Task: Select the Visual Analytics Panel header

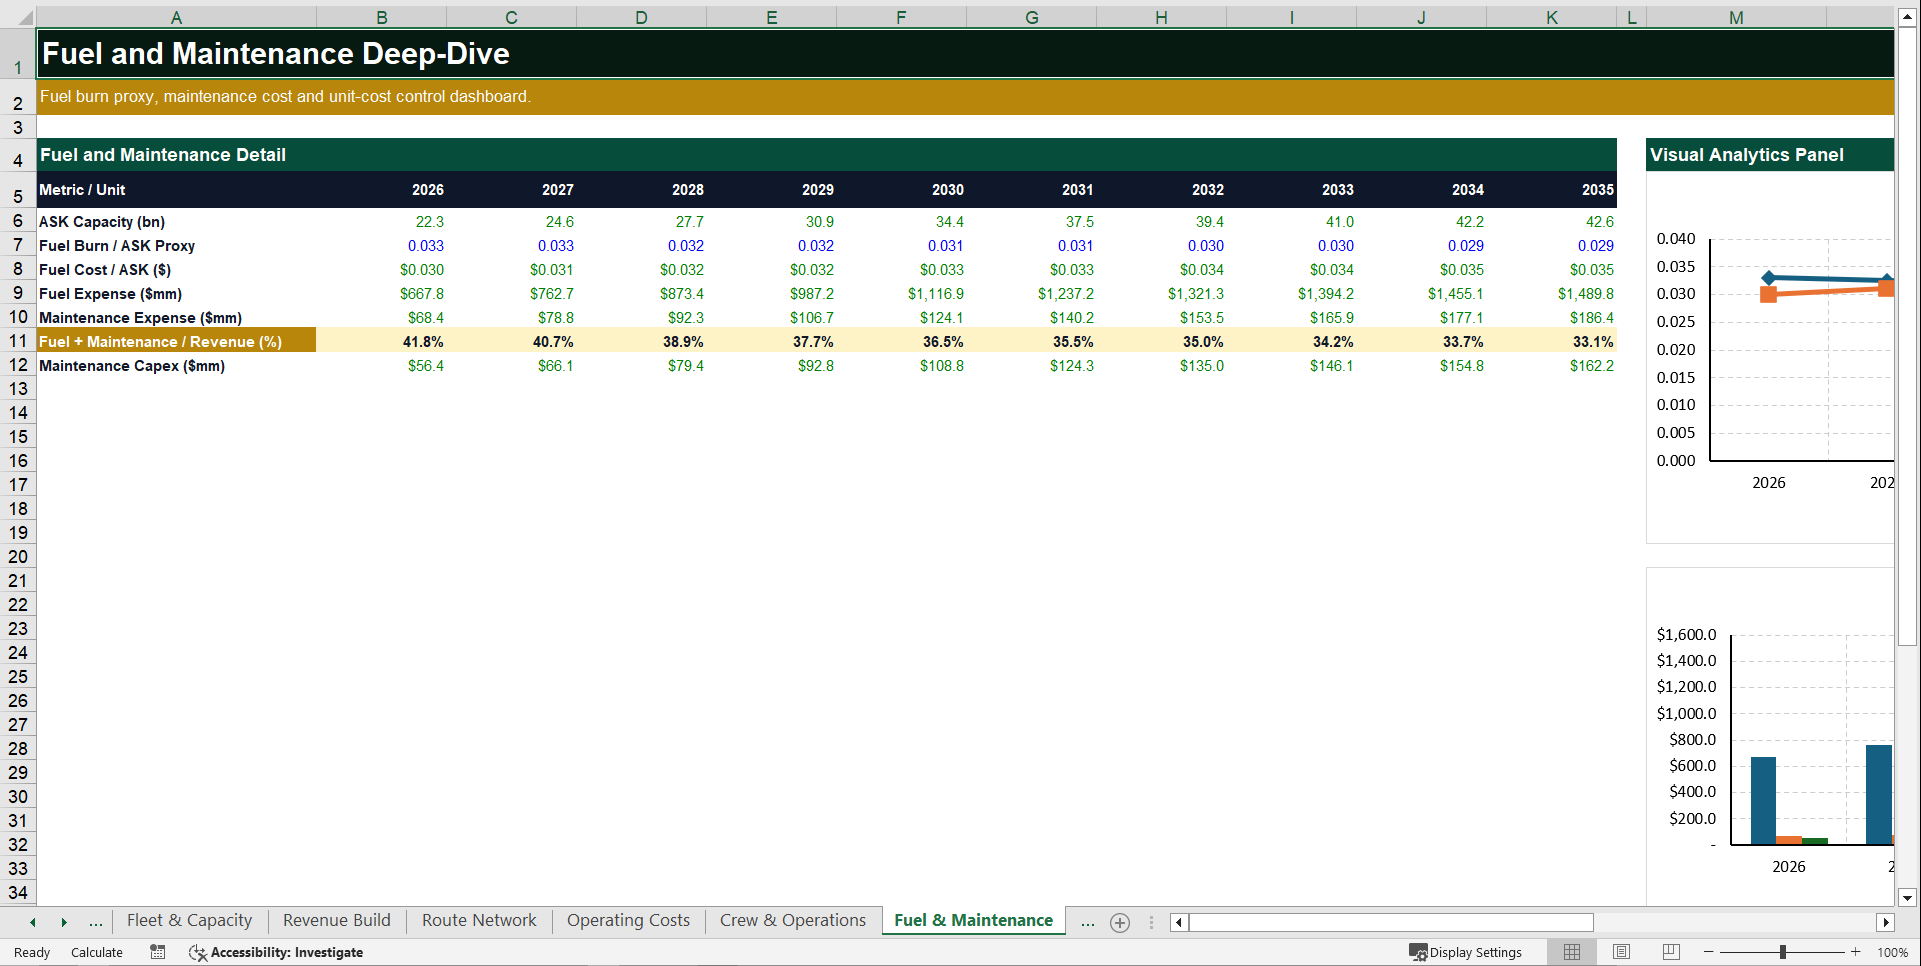Action: tap(1770, 155)
